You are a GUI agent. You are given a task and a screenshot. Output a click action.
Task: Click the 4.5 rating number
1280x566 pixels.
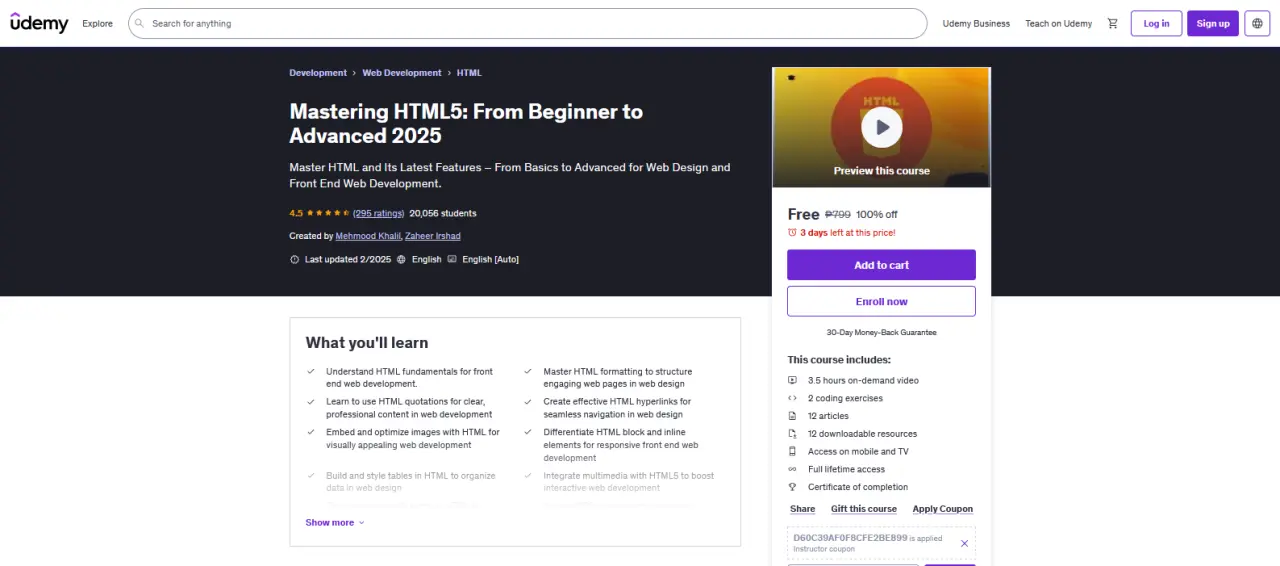click(296, 213)
